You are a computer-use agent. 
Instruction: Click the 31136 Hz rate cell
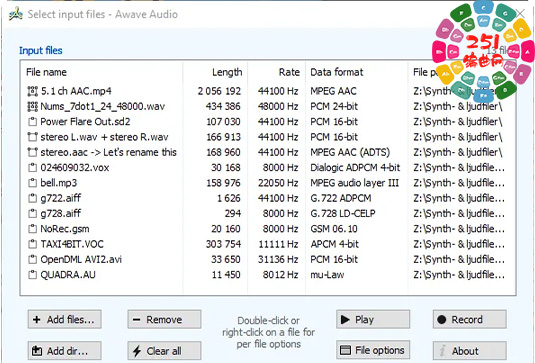(x=278, y=260)
